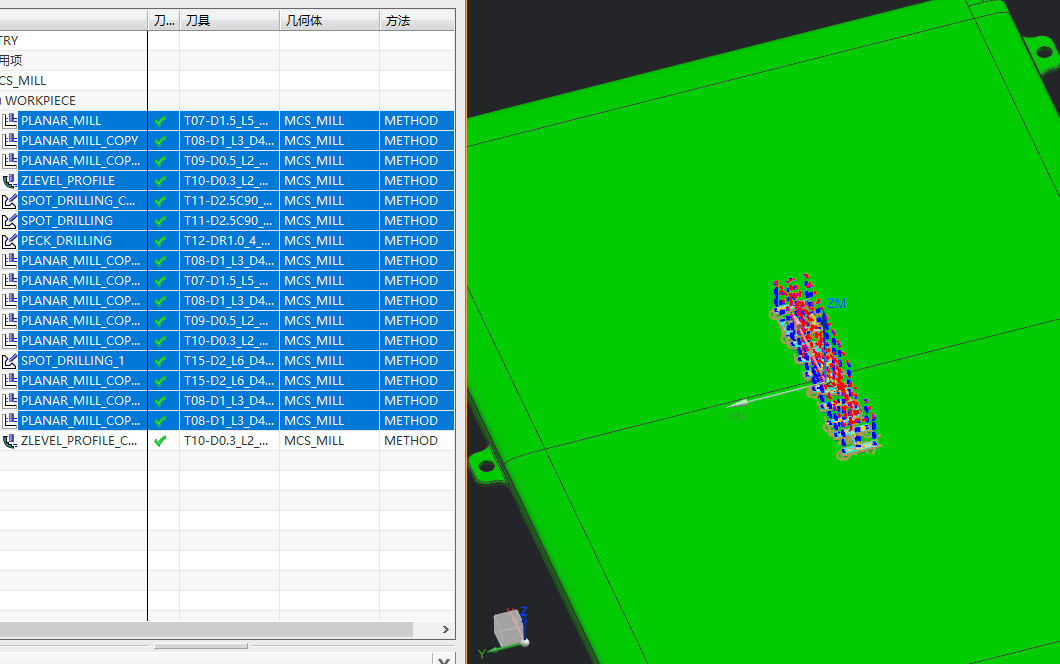Image resolution: width=1060 pixels, height=664 pixels.
Task: Click the ZM axis label in viewport
Action: [836, 304]
